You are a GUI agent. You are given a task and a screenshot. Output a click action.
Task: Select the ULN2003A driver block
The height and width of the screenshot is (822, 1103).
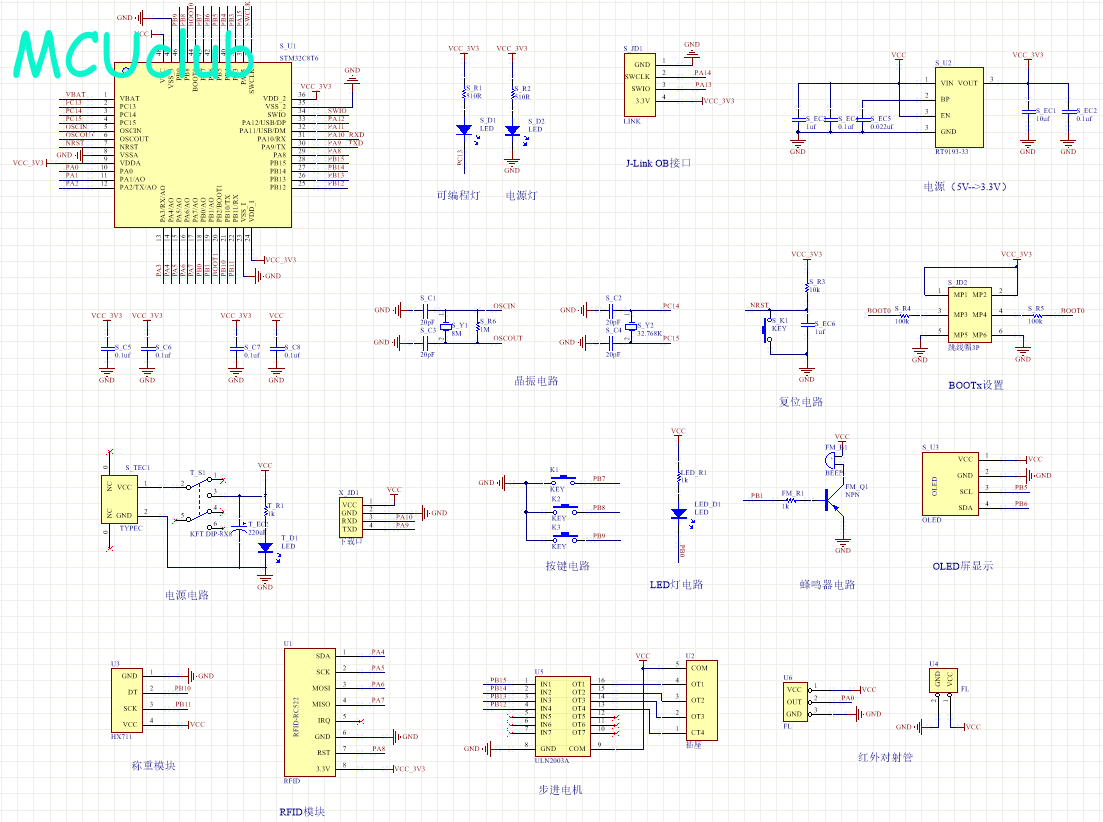click(562, 717)
